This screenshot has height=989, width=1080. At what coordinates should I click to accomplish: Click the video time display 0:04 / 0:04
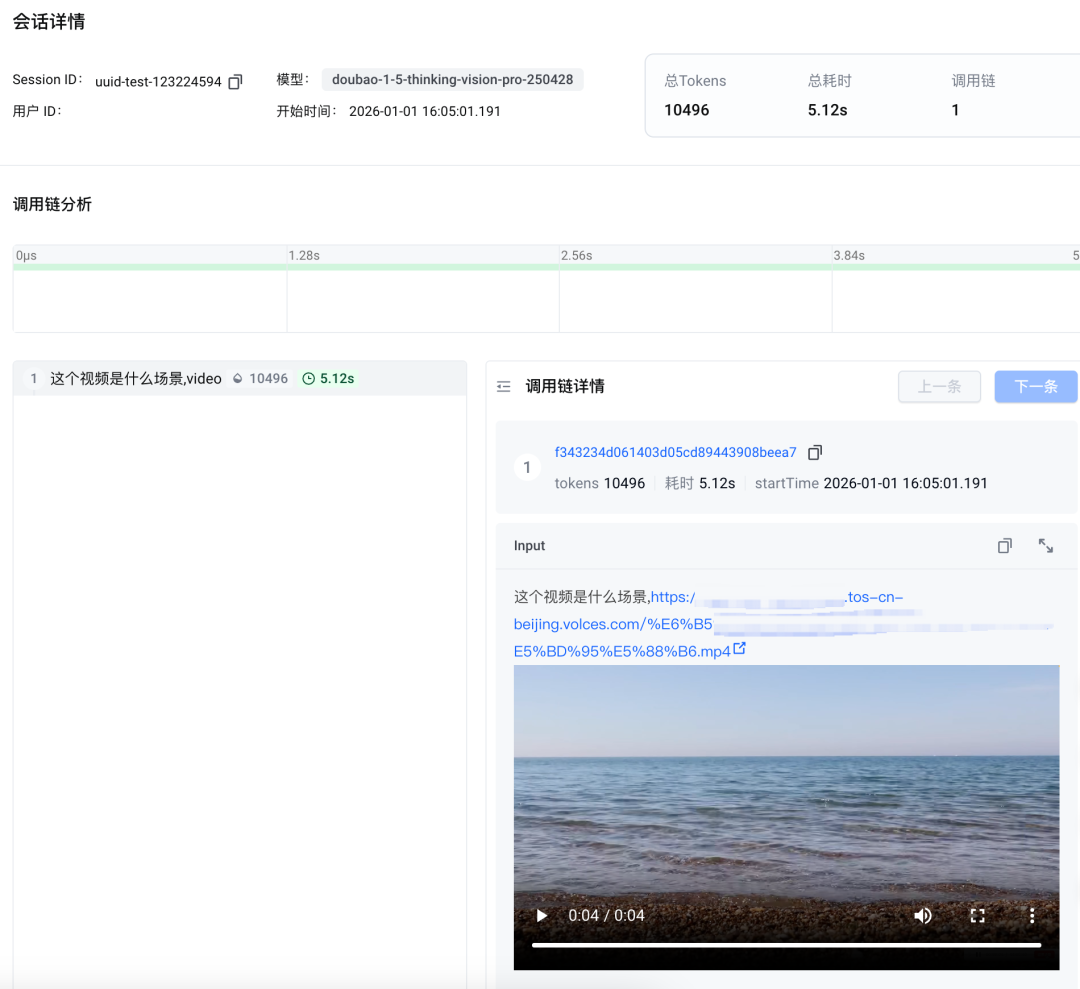click(x=606, y=915)
